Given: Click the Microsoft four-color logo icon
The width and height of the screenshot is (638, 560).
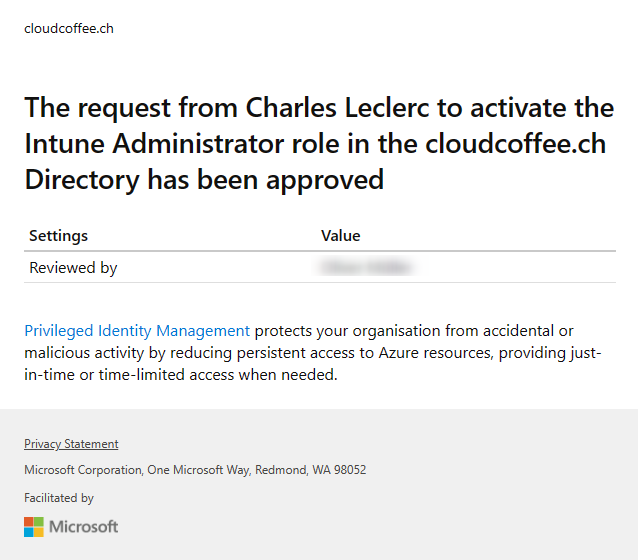Looking at the screenshot, I should pos(34,527).
